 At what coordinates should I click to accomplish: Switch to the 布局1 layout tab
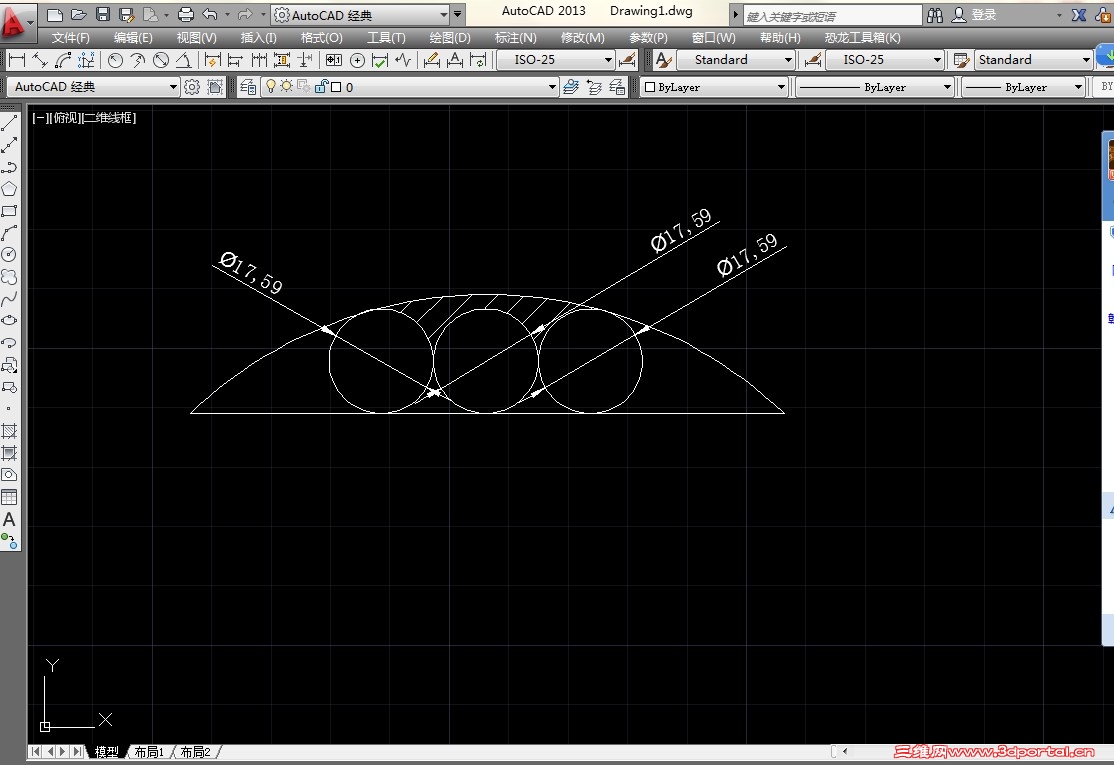click(x=148, y=752)
